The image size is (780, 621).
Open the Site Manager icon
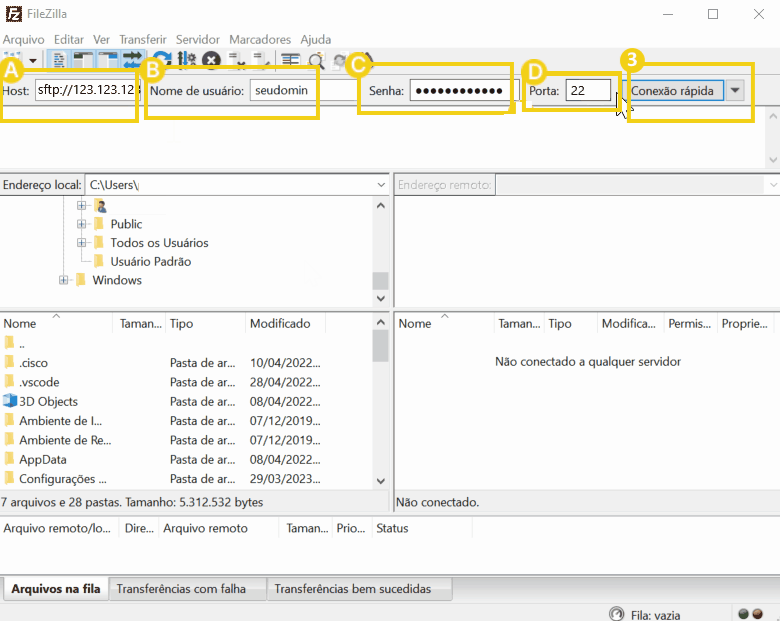12,59
